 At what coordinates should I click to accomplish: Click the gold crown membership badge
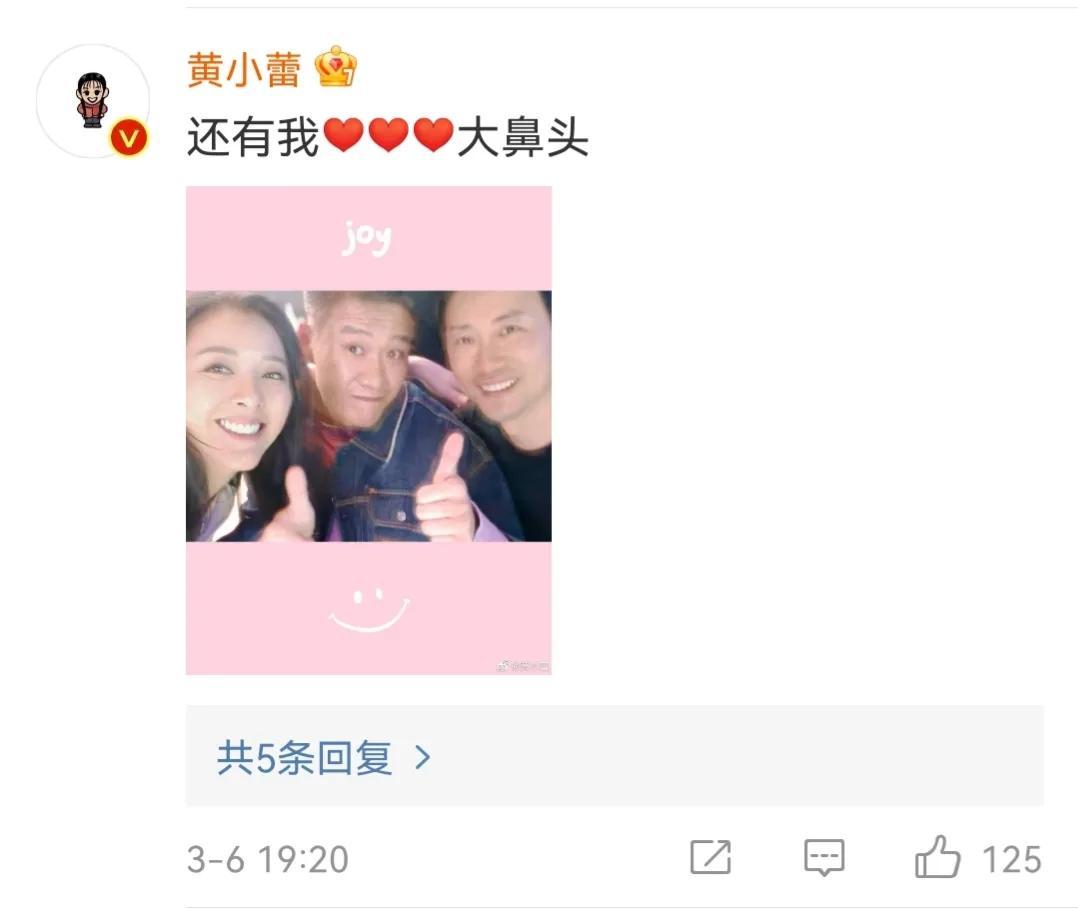tap(336, 67)
